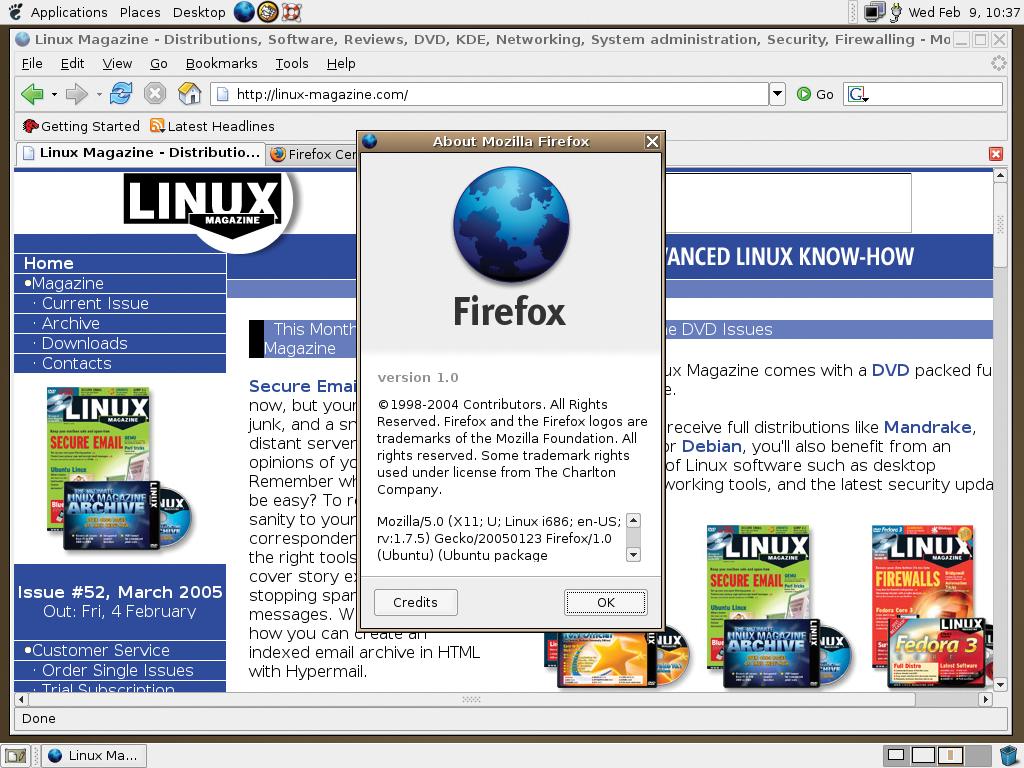Screen dimensions: 1024x768
Task: Open the Bookmarks menu
Action: pos(221,63)
